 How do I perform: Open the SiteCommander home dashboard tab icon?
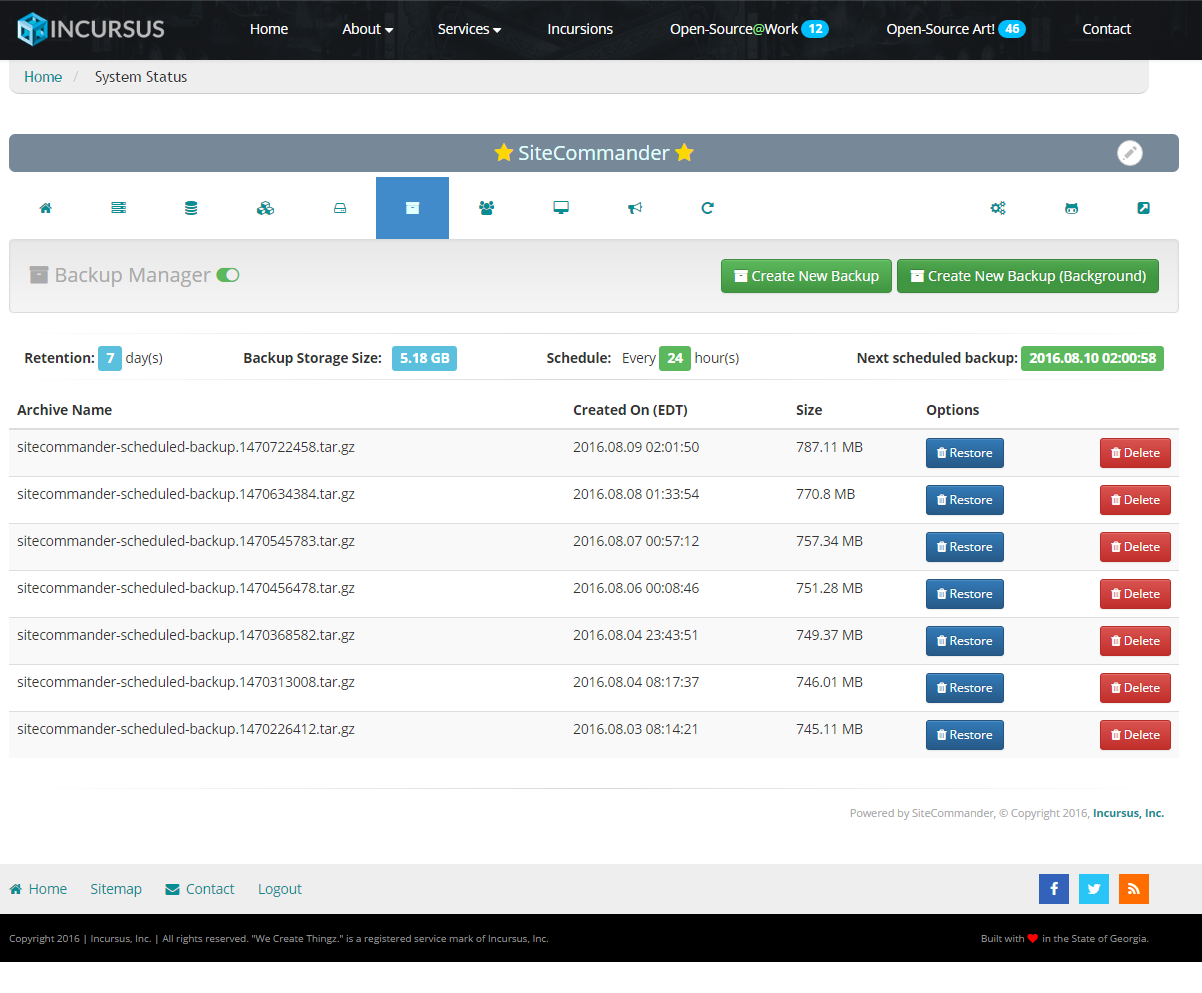click(x=45, y=208)
